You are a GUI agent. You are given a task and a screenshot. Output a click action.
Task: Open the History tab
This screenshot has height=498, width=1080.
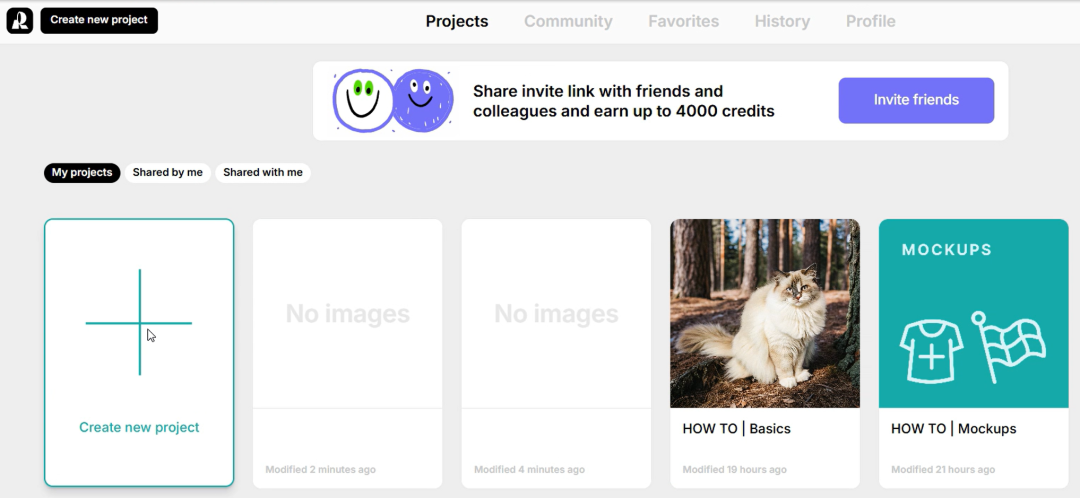tap(782, 21)
